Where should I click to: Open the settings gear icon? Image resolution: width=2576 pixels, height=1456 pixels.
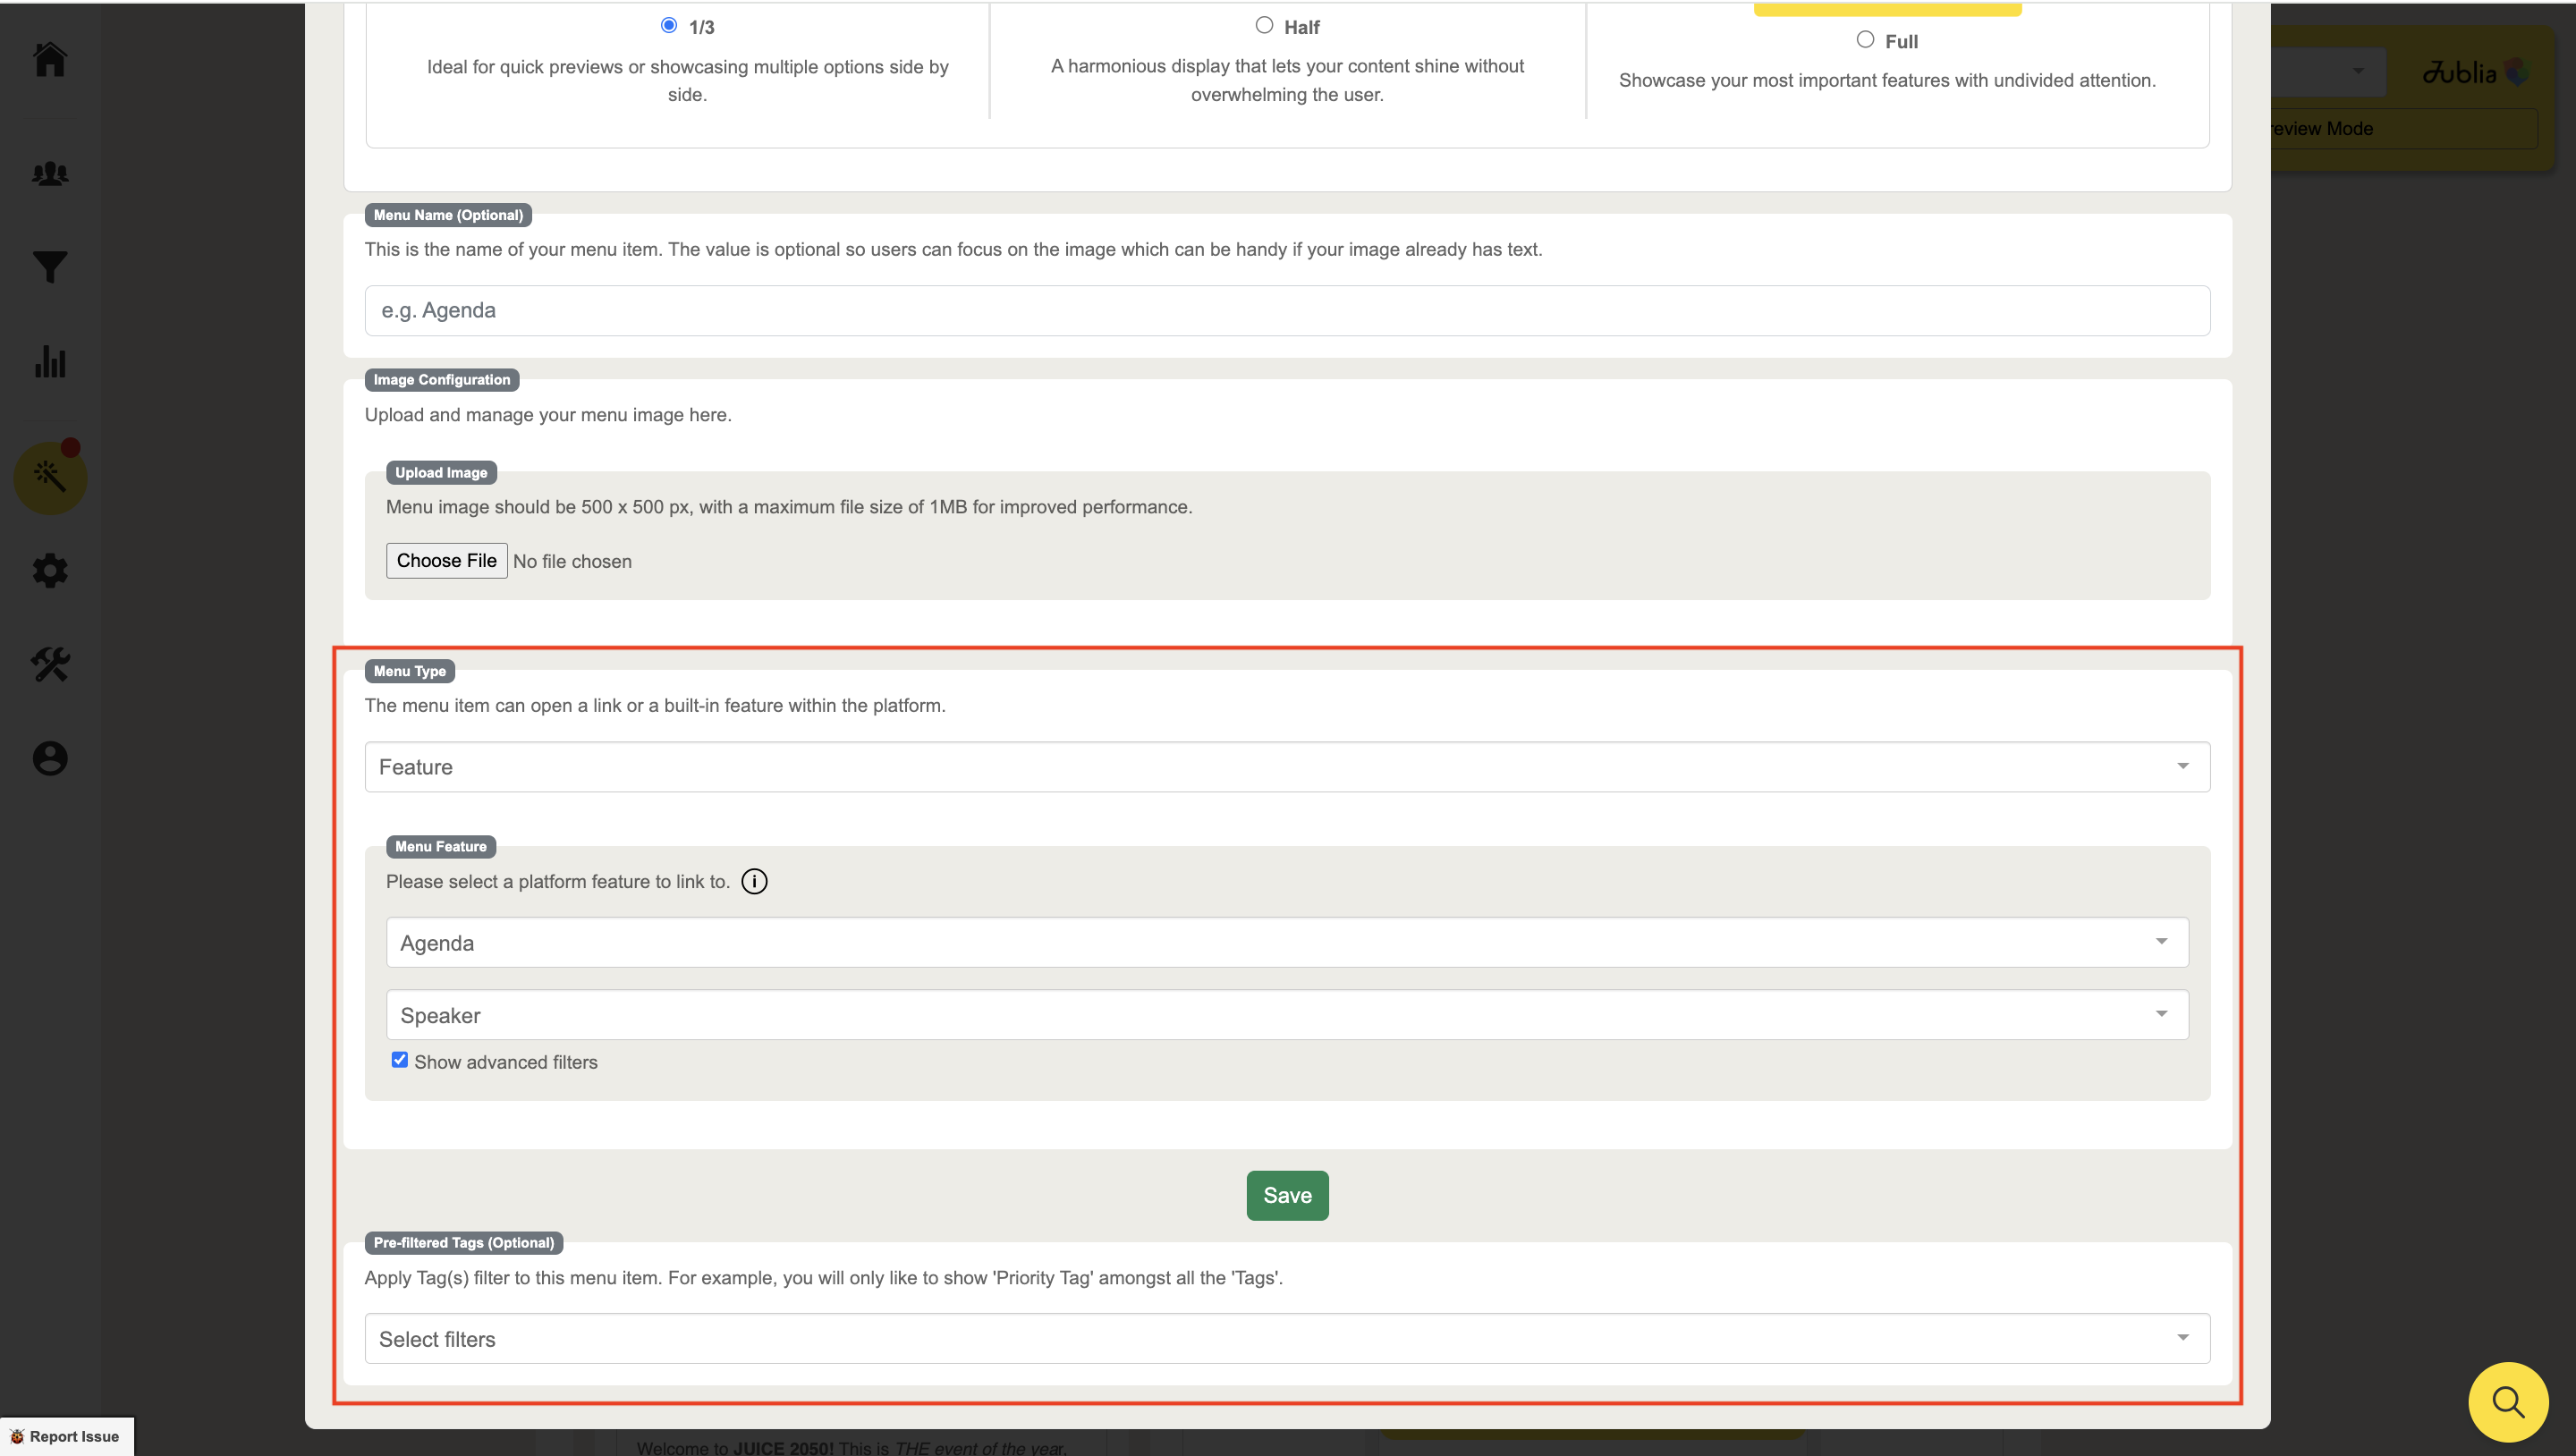[x=50, y=571]
